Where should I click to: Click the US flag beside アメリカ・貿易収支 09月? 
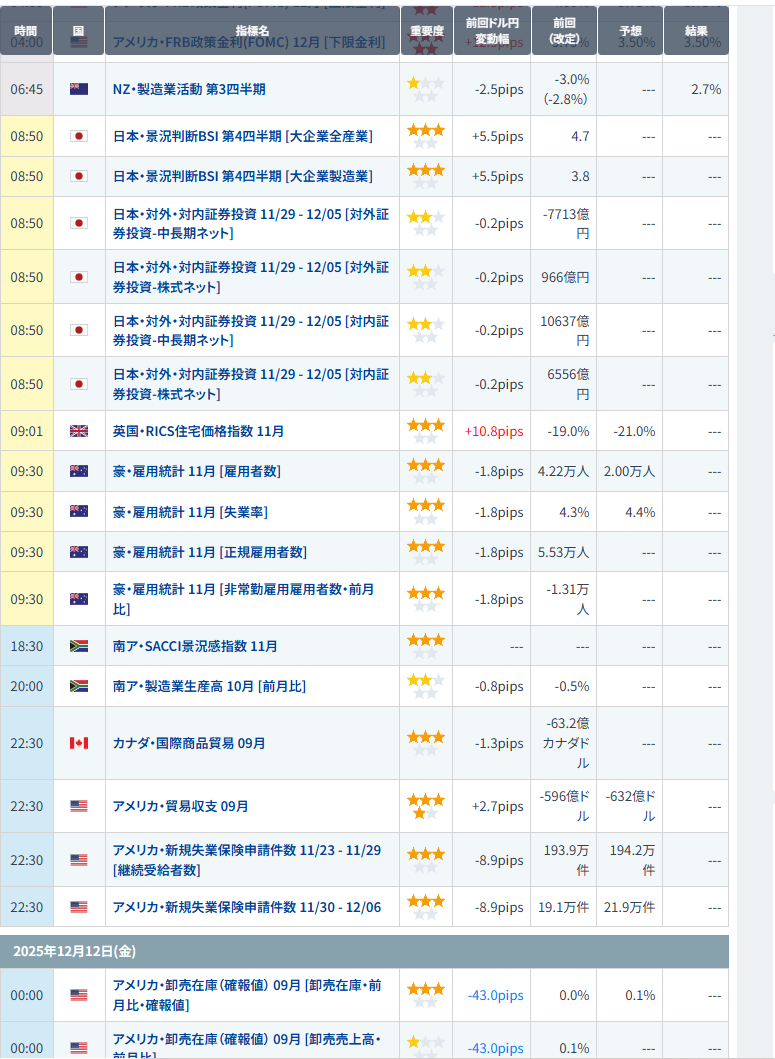click(79, 806)
